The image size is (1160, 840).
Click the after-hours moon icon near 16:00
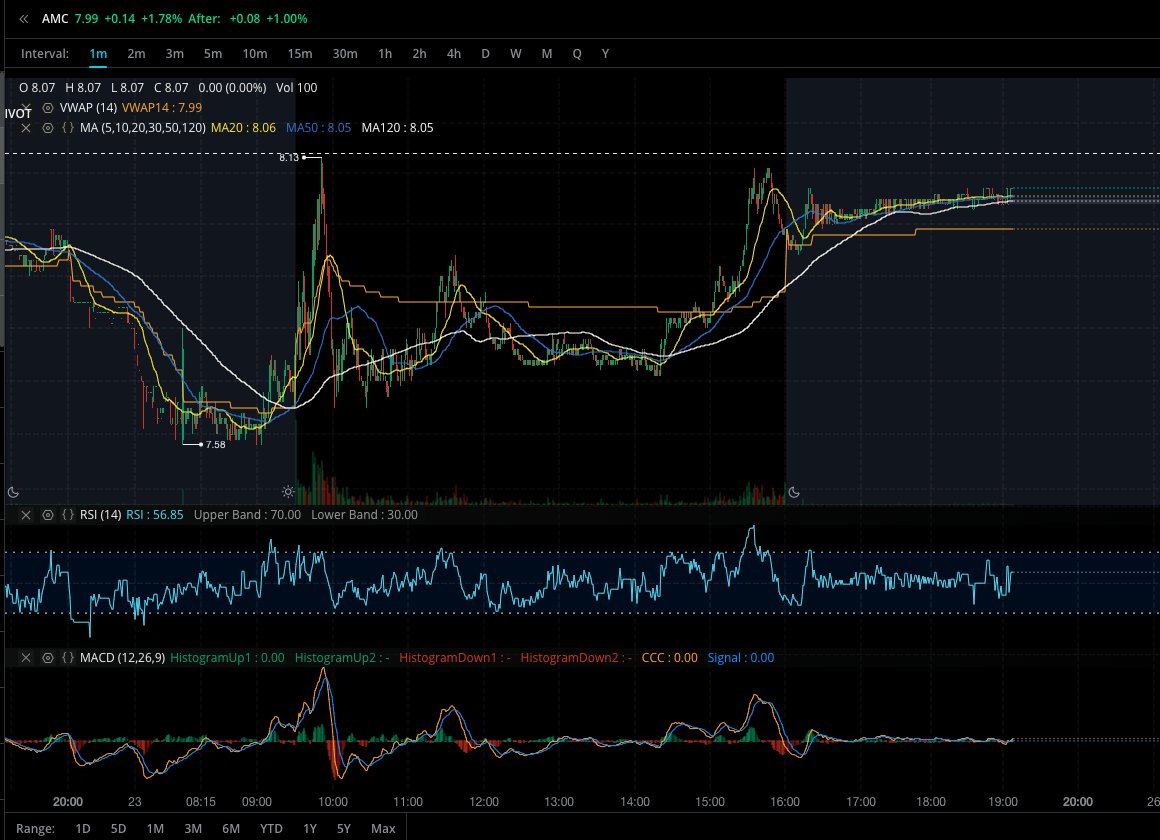(794, 492)
